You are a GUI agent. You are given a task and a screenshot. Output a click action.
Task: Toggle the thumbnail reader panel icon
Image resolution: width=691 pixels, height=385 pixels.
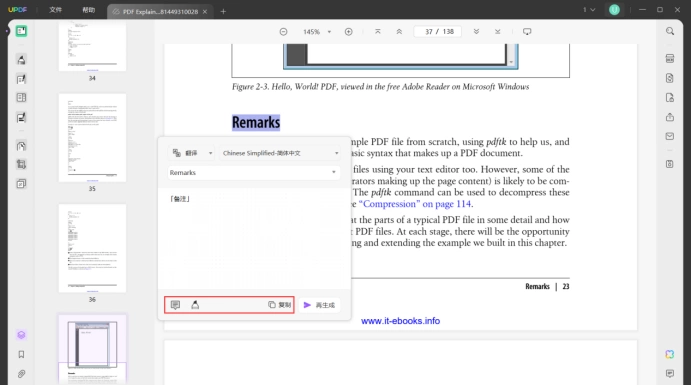coord(21,31)
